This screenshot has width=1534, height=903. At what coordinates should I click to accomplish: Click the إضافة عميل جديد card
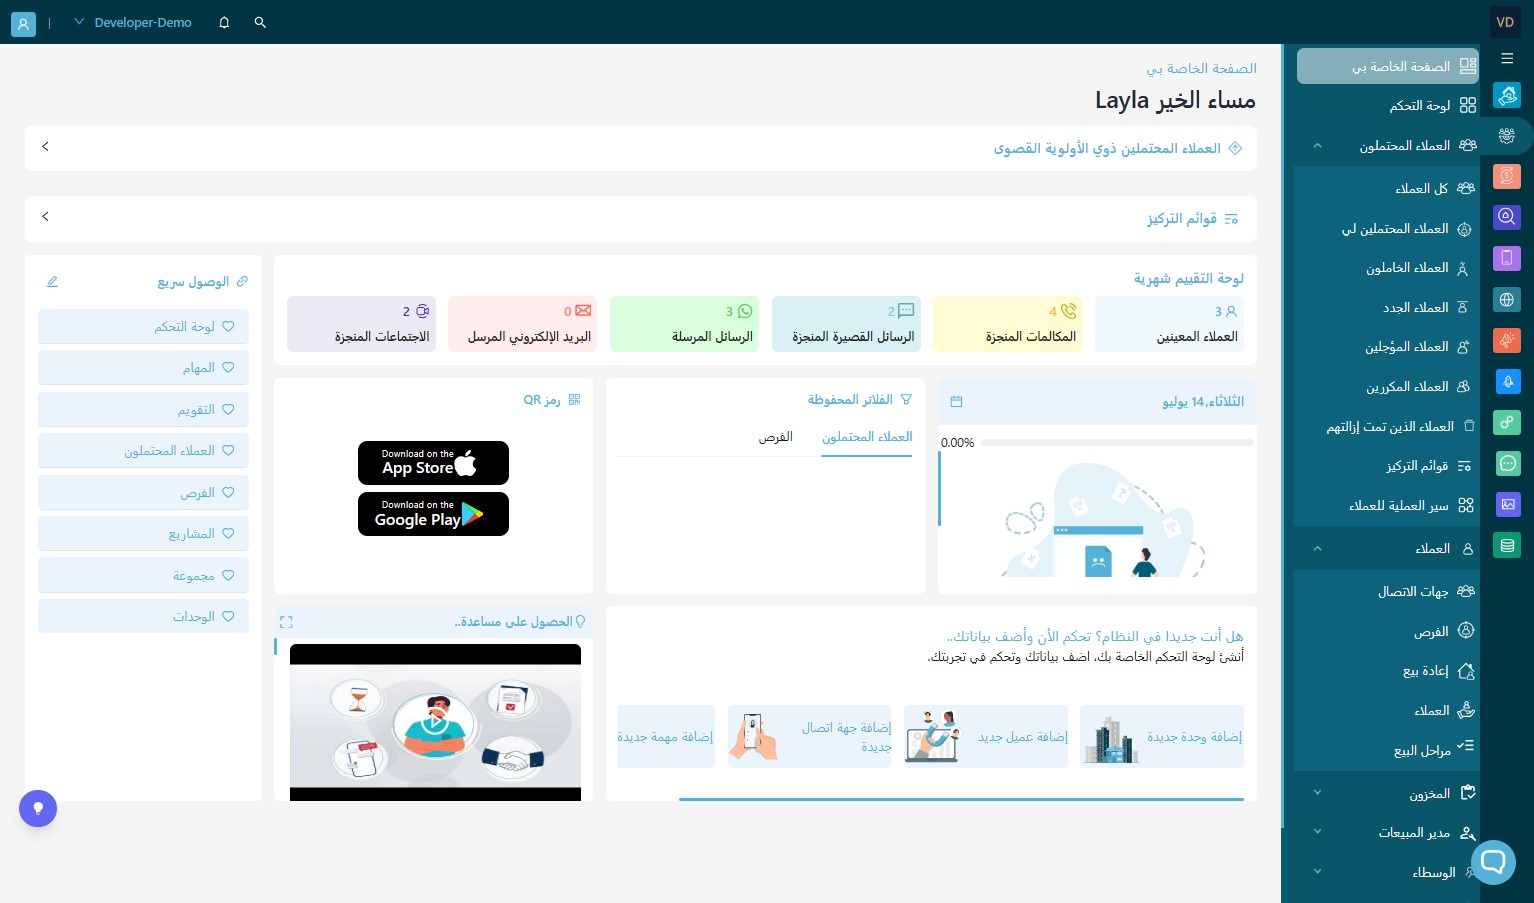[x=986, y=736]
